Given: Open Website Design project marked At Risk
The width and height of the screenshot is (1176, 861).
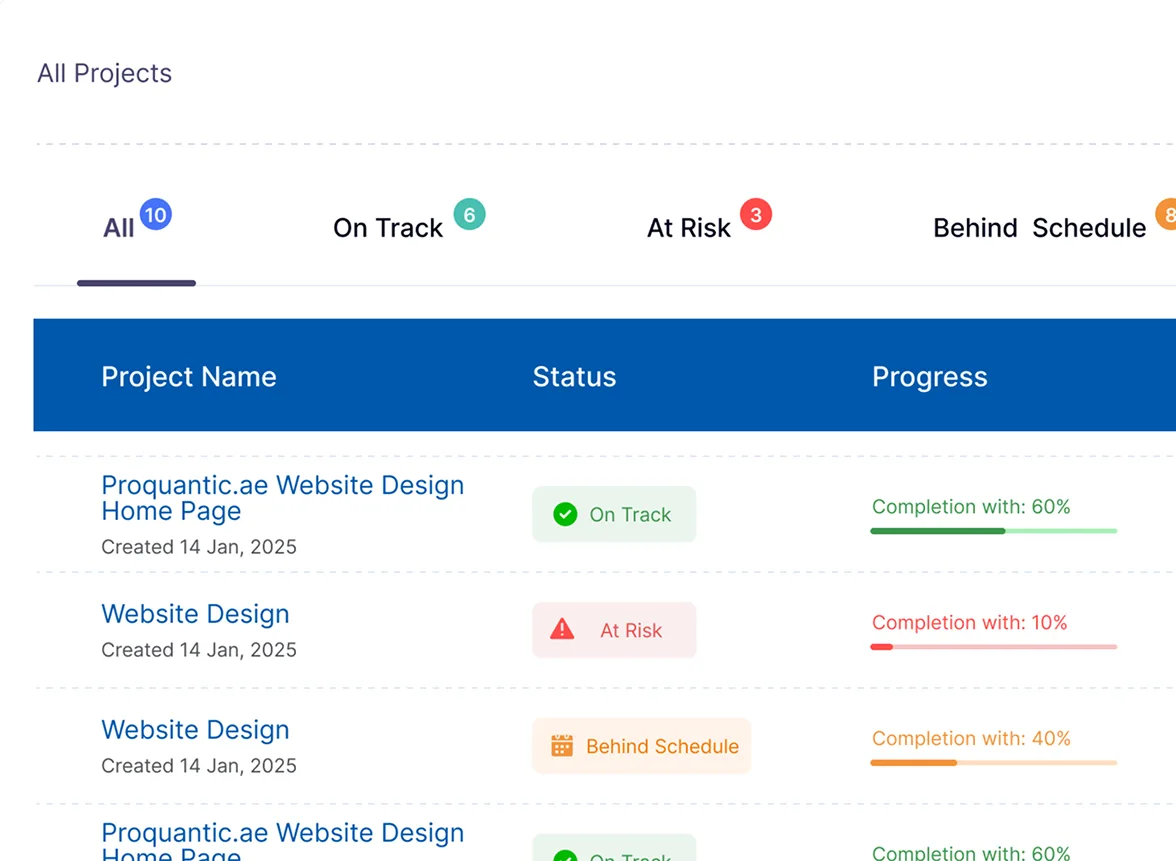Looking at the screenshot, I should tap(195, 614).
